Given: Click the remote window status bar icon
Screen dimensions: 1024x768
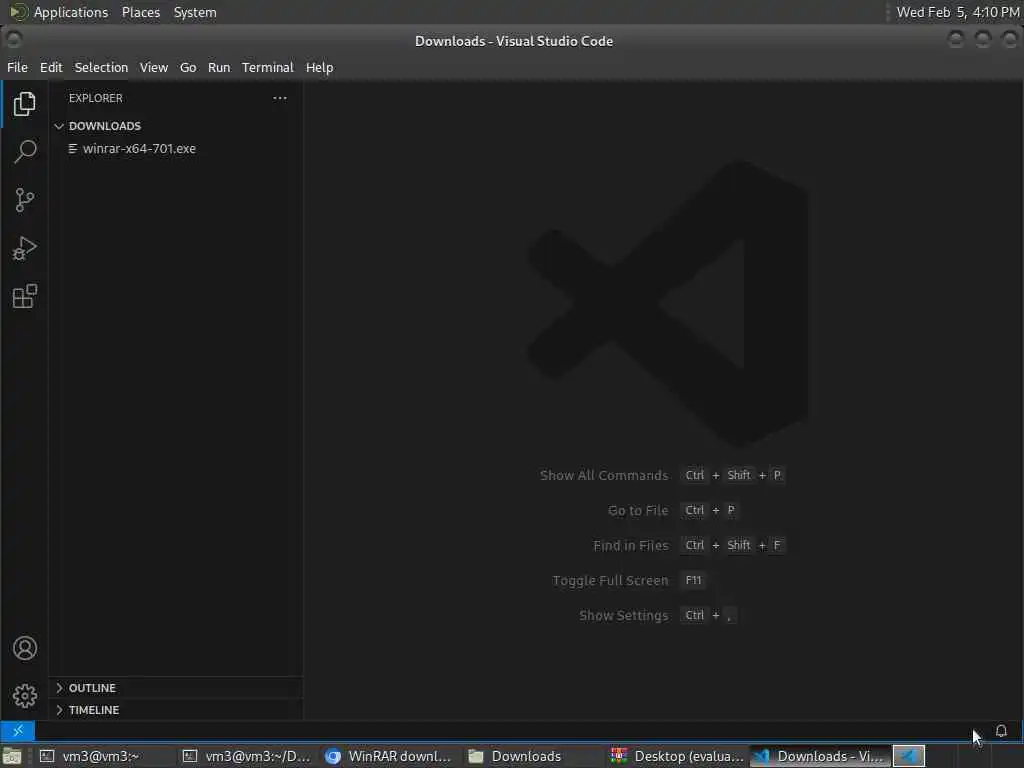Looking at the screenshot, I should tap(18, 731).
